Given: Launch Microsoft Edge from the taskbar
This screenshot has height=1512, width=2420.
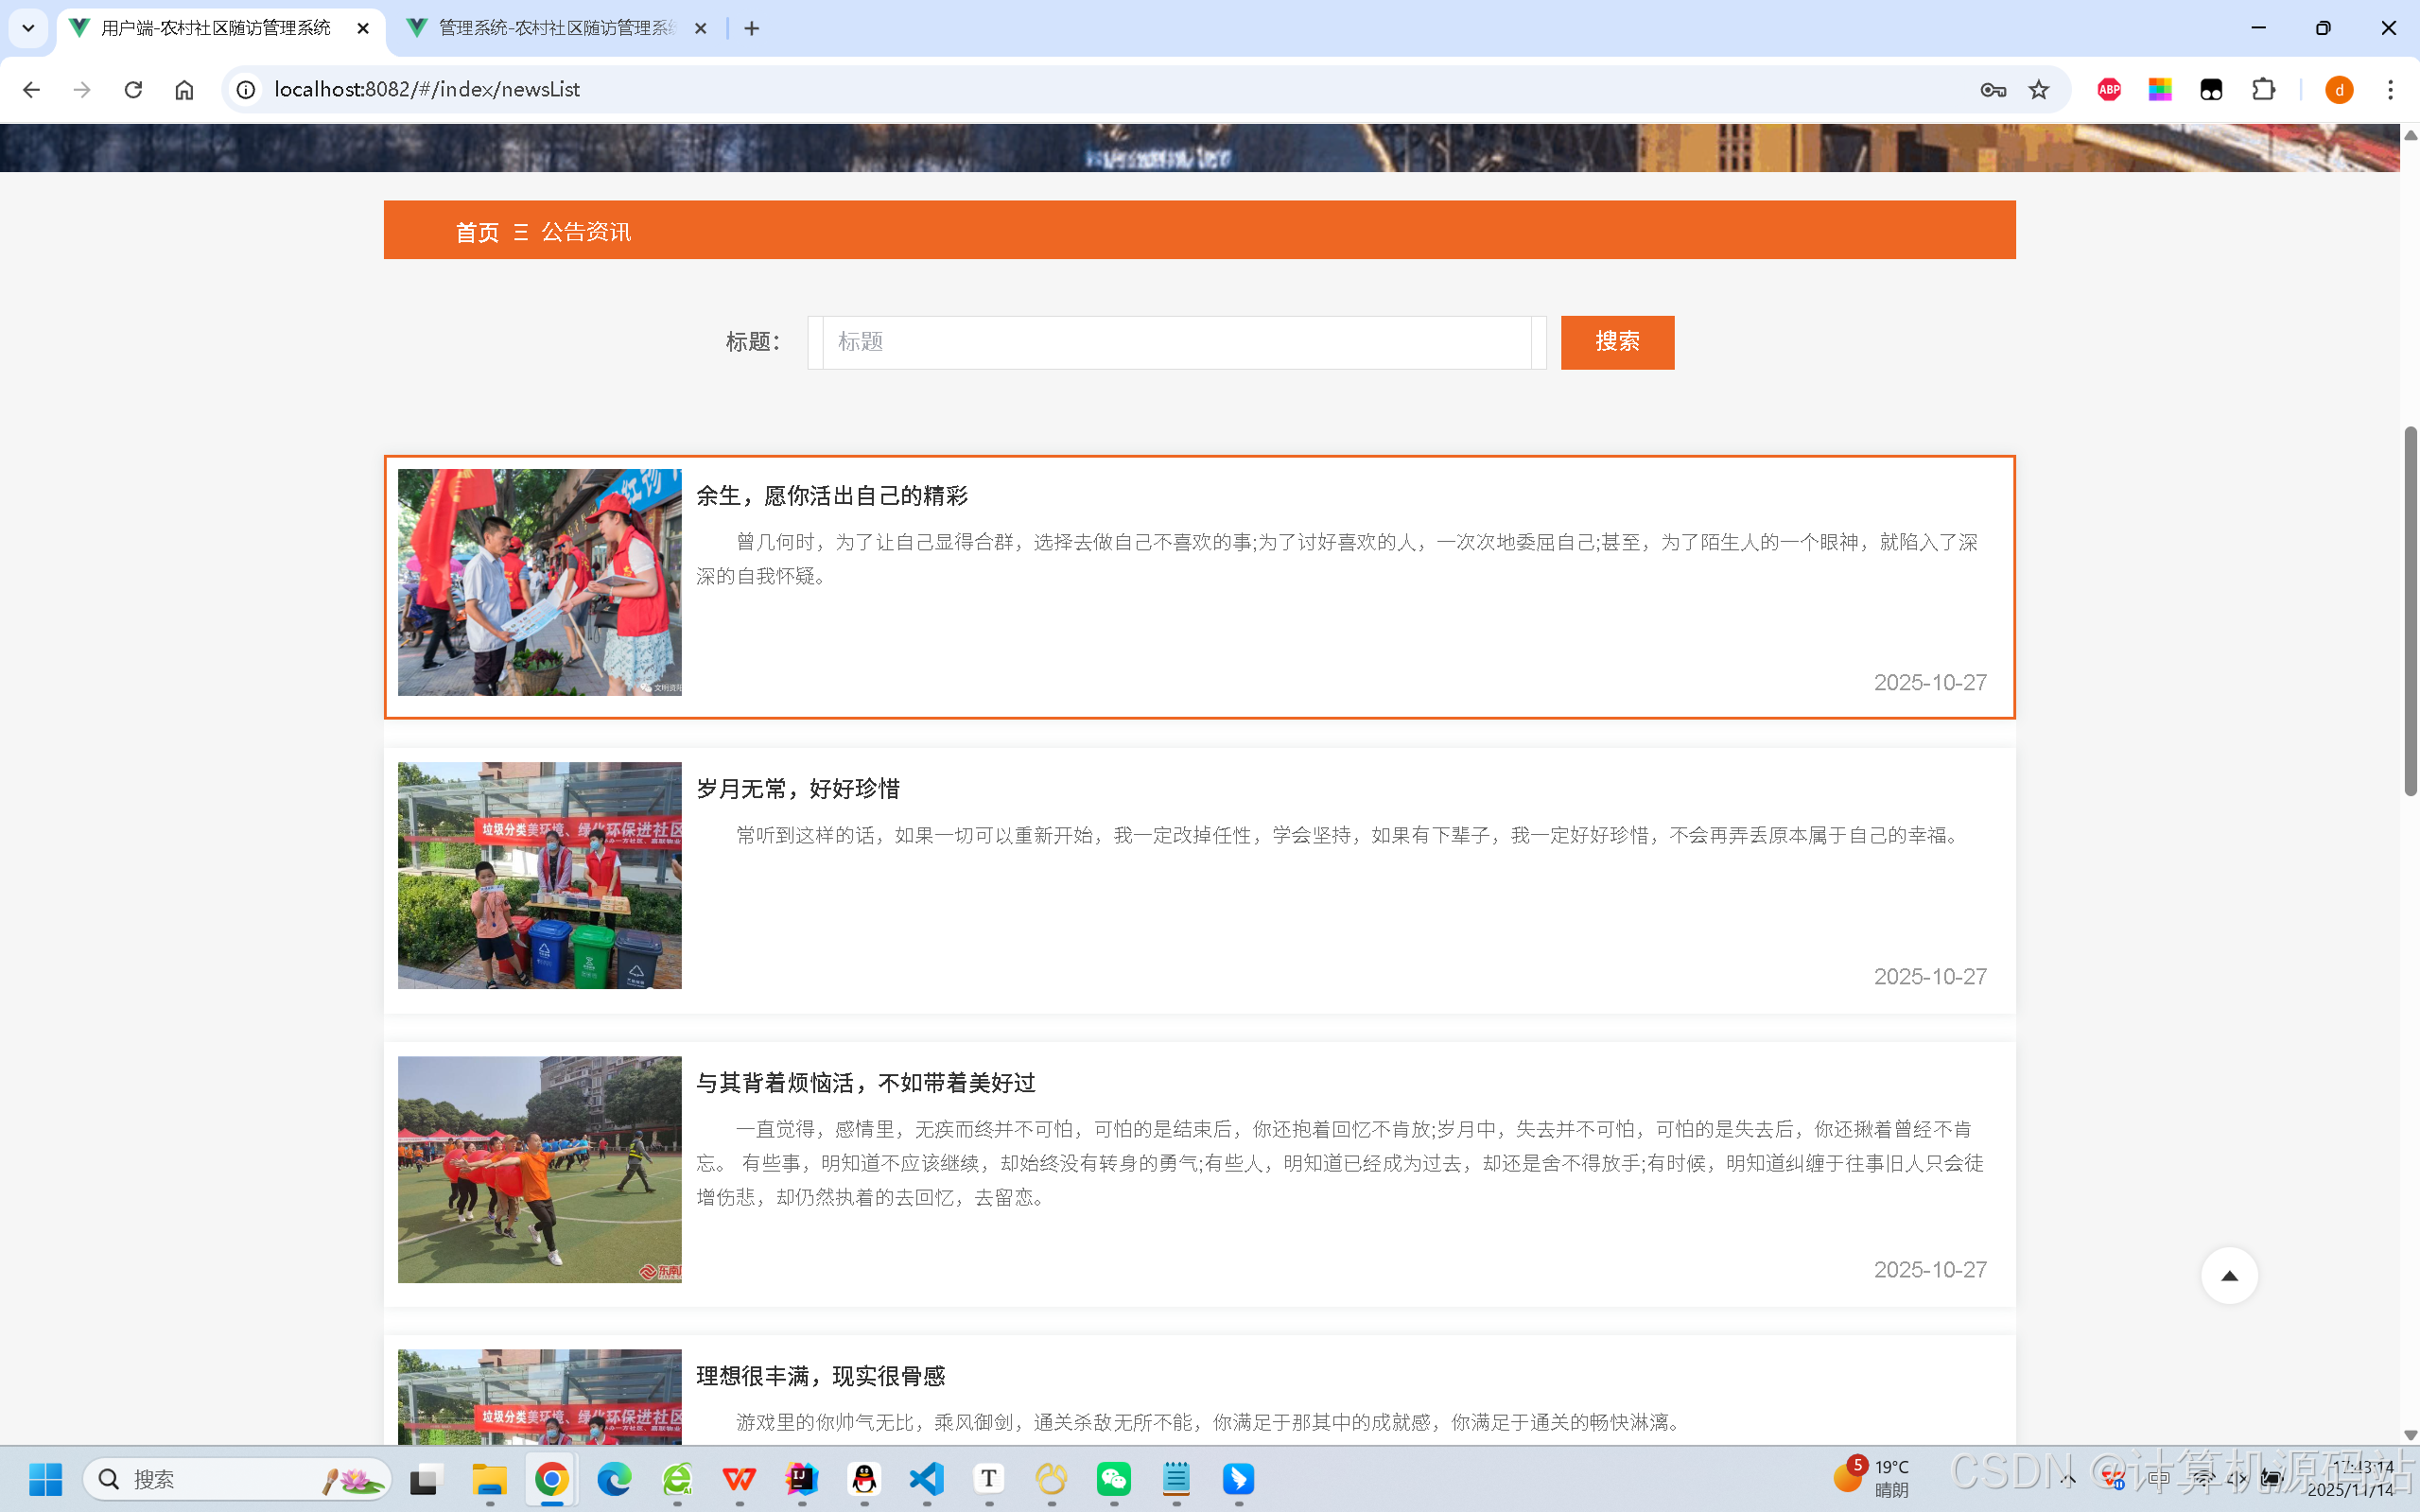Looking at the screenshot, I should (614, 1478).
